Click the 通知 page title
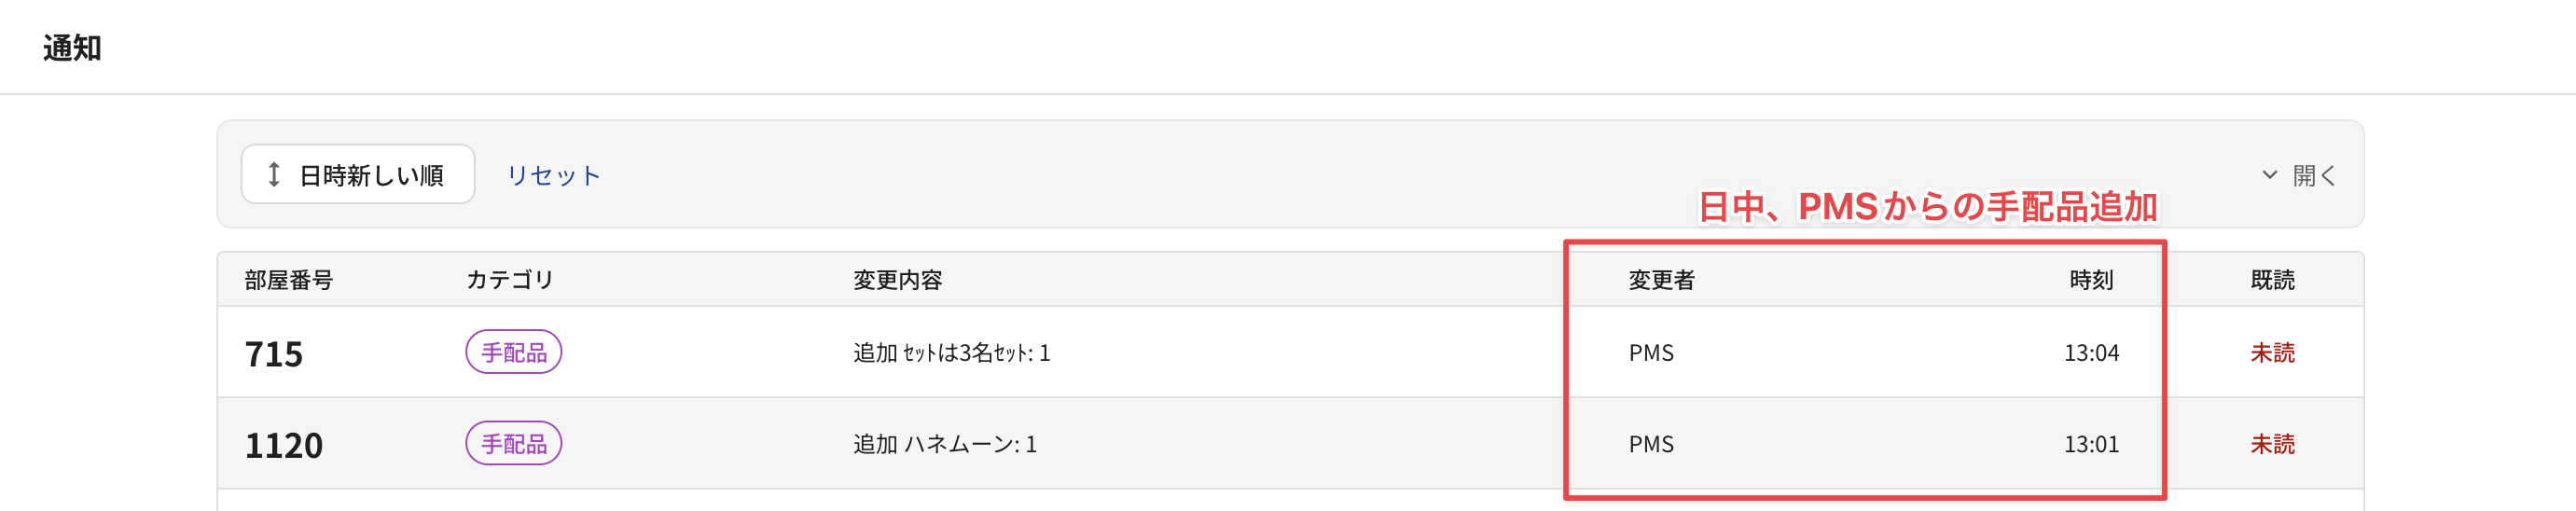This screenshot has width=2576, height=511. (72, 48)
